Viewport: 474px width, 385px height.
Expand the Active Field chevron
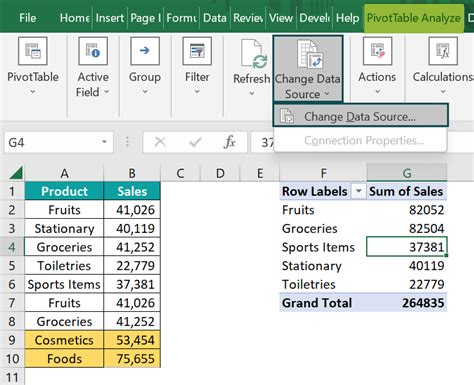tap(107, 91)
